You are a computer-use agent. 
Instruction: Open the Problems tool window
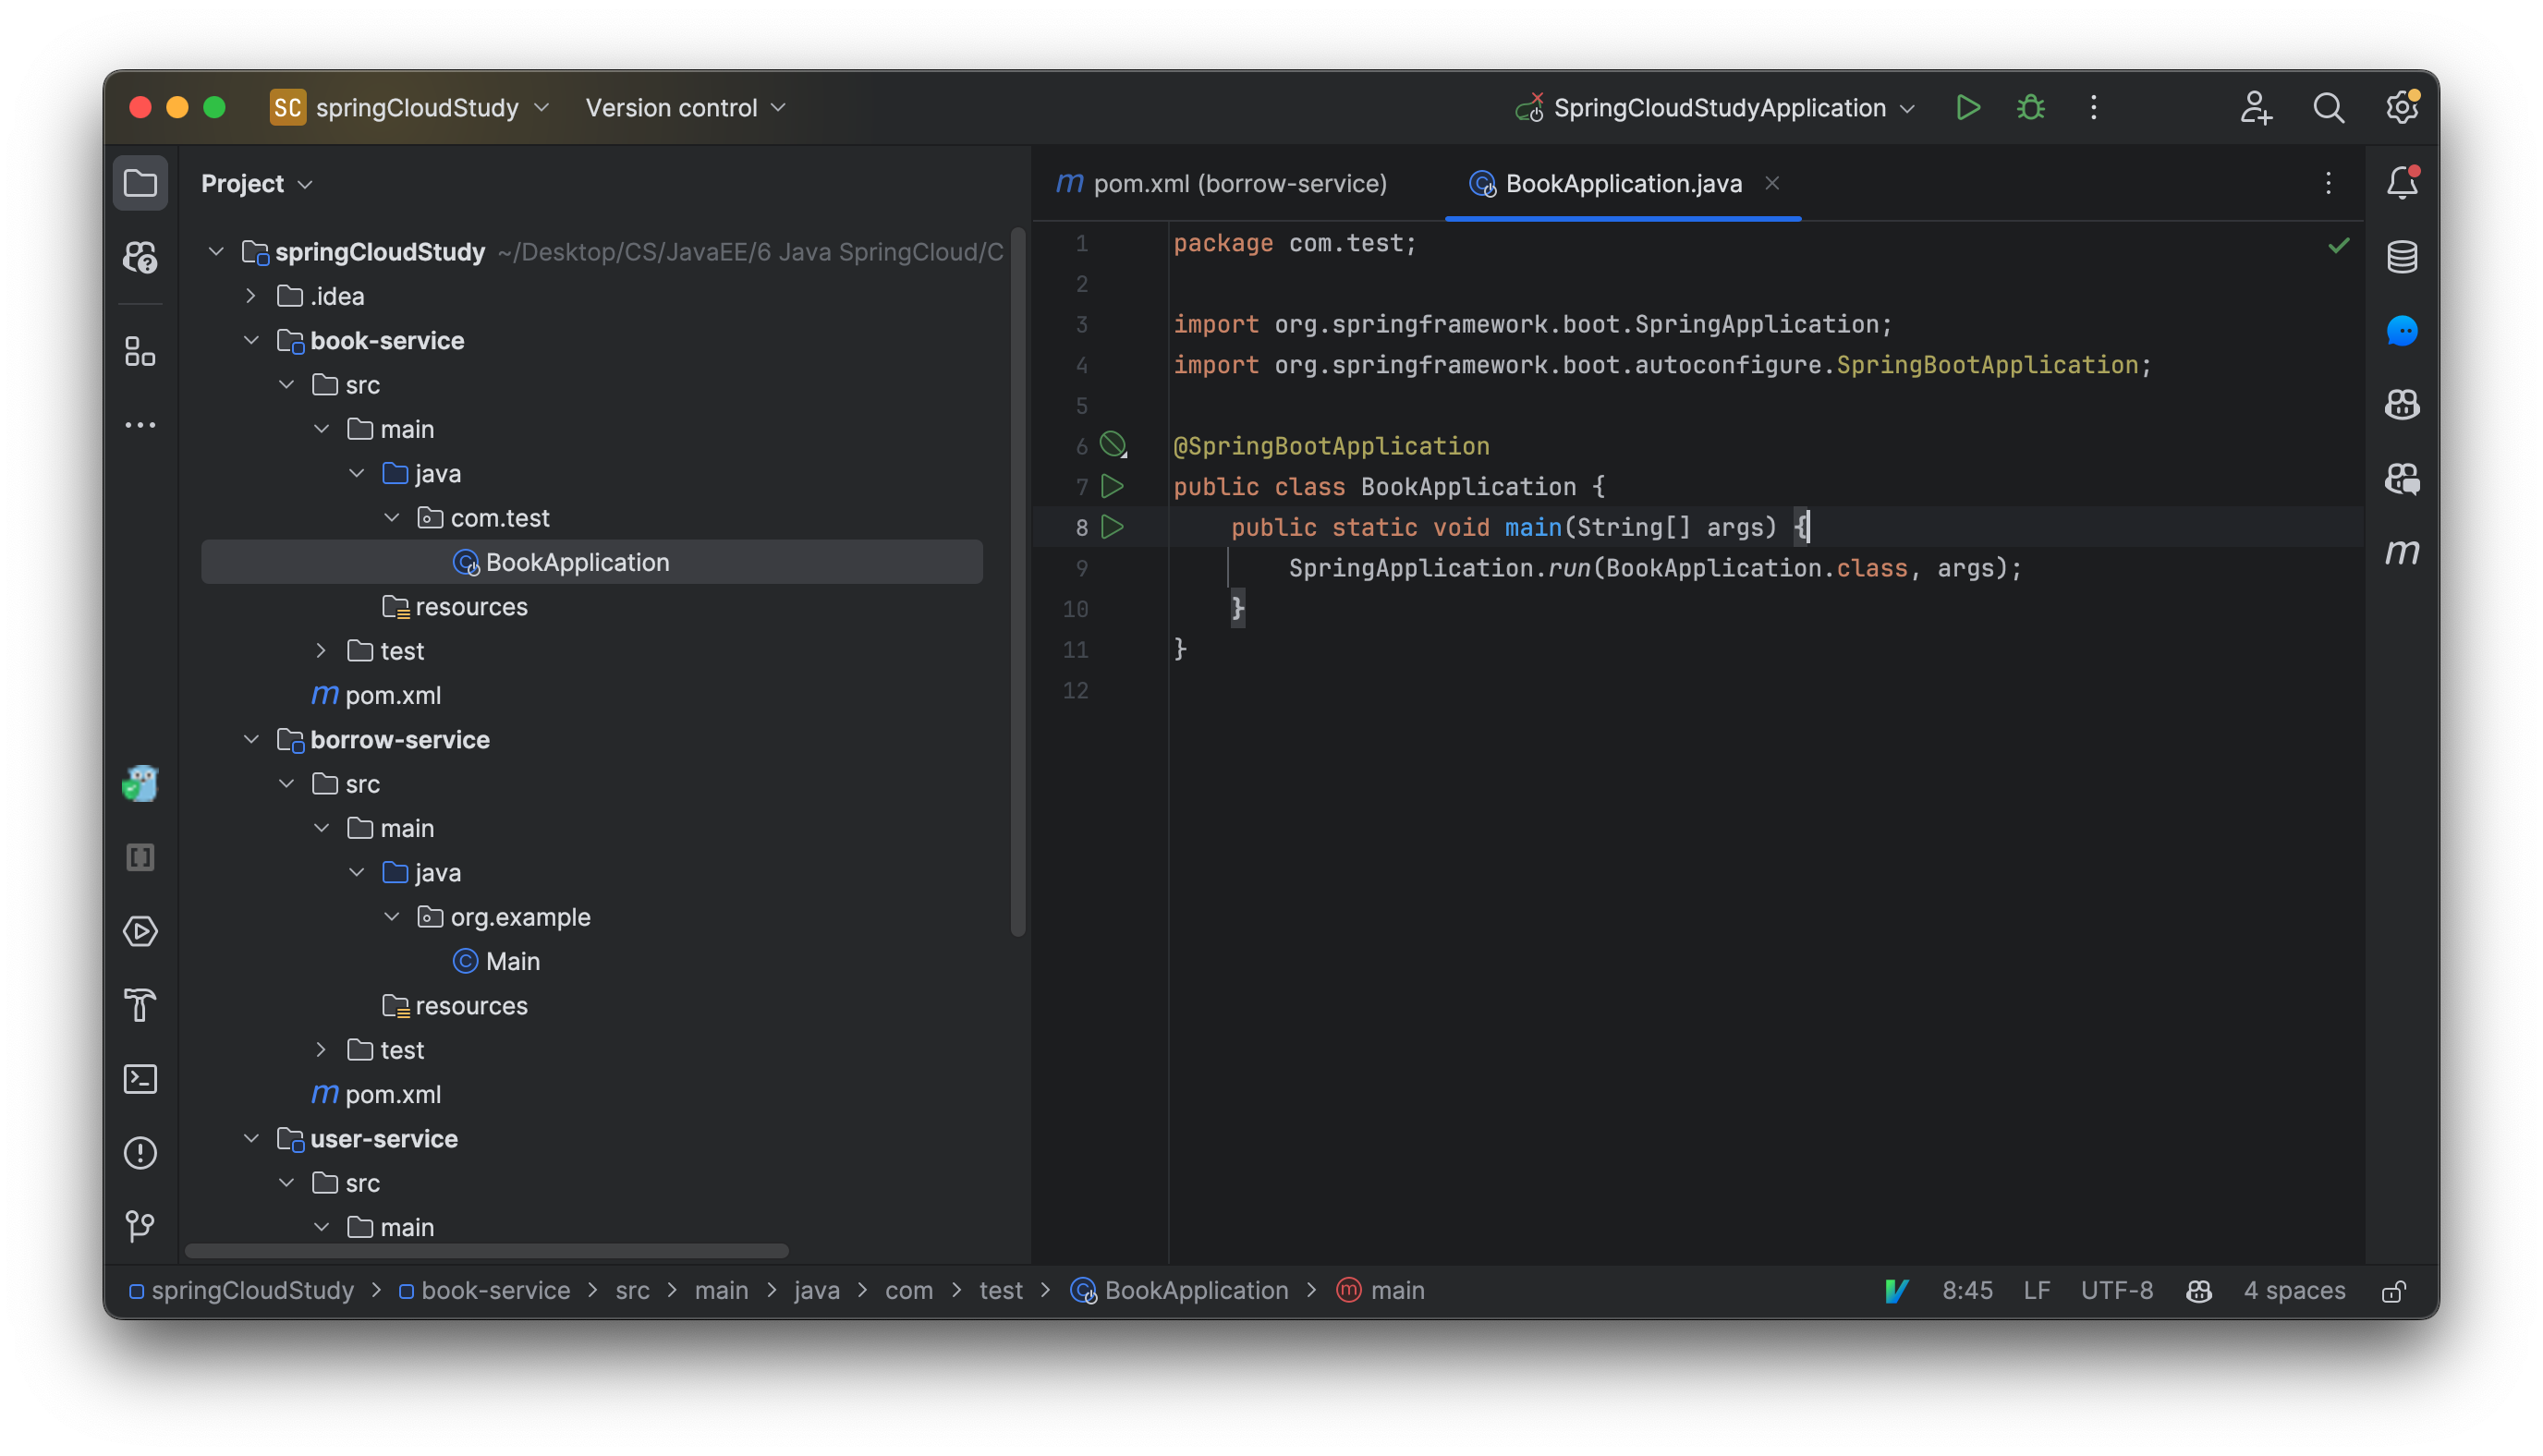coord(140,1152)
